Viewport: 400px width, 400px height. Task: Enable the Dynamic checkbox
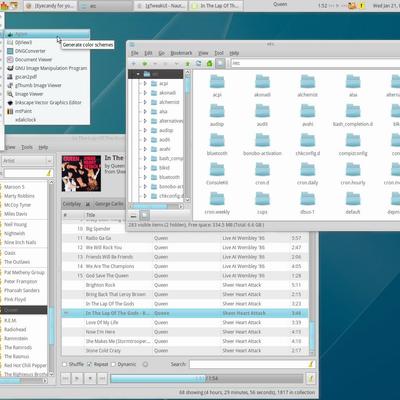coord(113,364)
